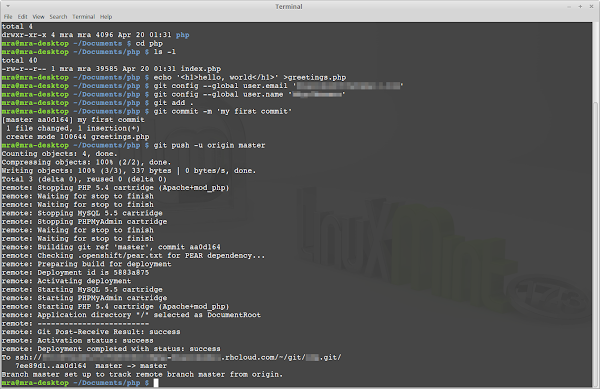Screen dimensions: 600x389
Task: Open the window menu arrow in title bar
Action: (x=8, y=6)
